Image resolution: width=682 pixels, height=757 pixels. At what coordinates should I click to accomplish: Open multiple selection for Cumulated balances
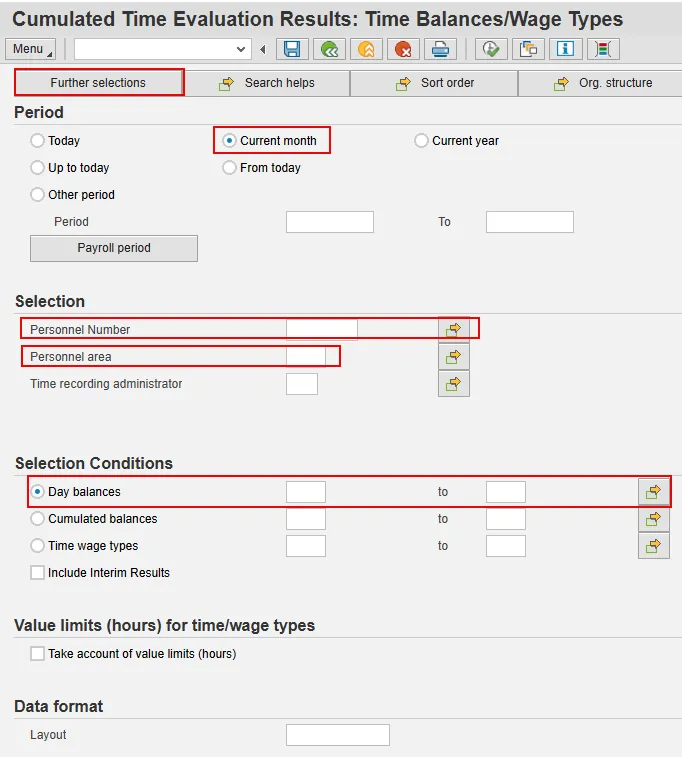click(654, 519)
